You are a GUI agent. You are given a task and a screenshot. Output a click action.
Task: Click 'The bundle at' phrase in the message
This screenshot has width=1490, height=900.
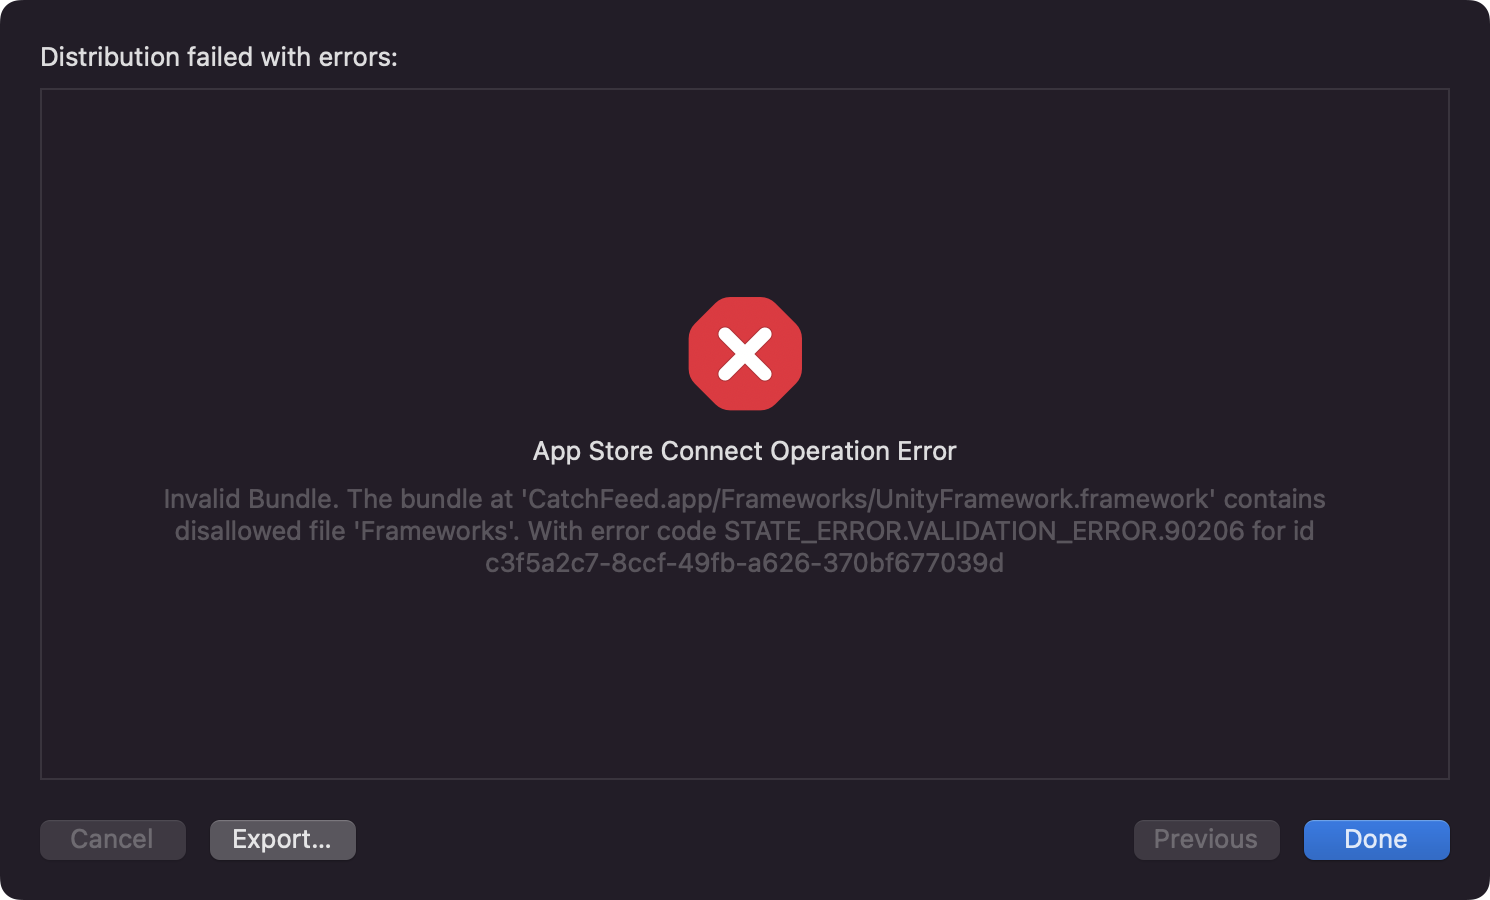pos(430,499)
